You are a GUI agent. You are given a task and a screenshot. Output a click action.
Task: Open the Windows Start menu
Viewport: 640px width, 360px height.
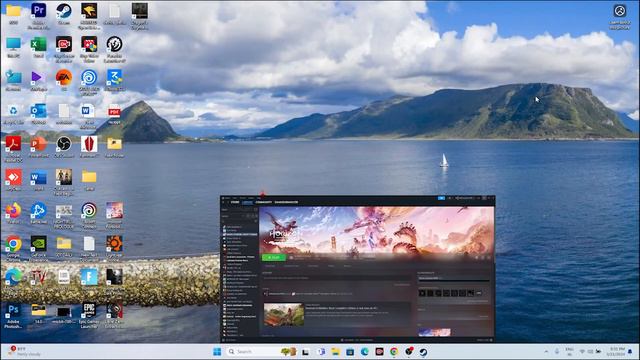217,352
